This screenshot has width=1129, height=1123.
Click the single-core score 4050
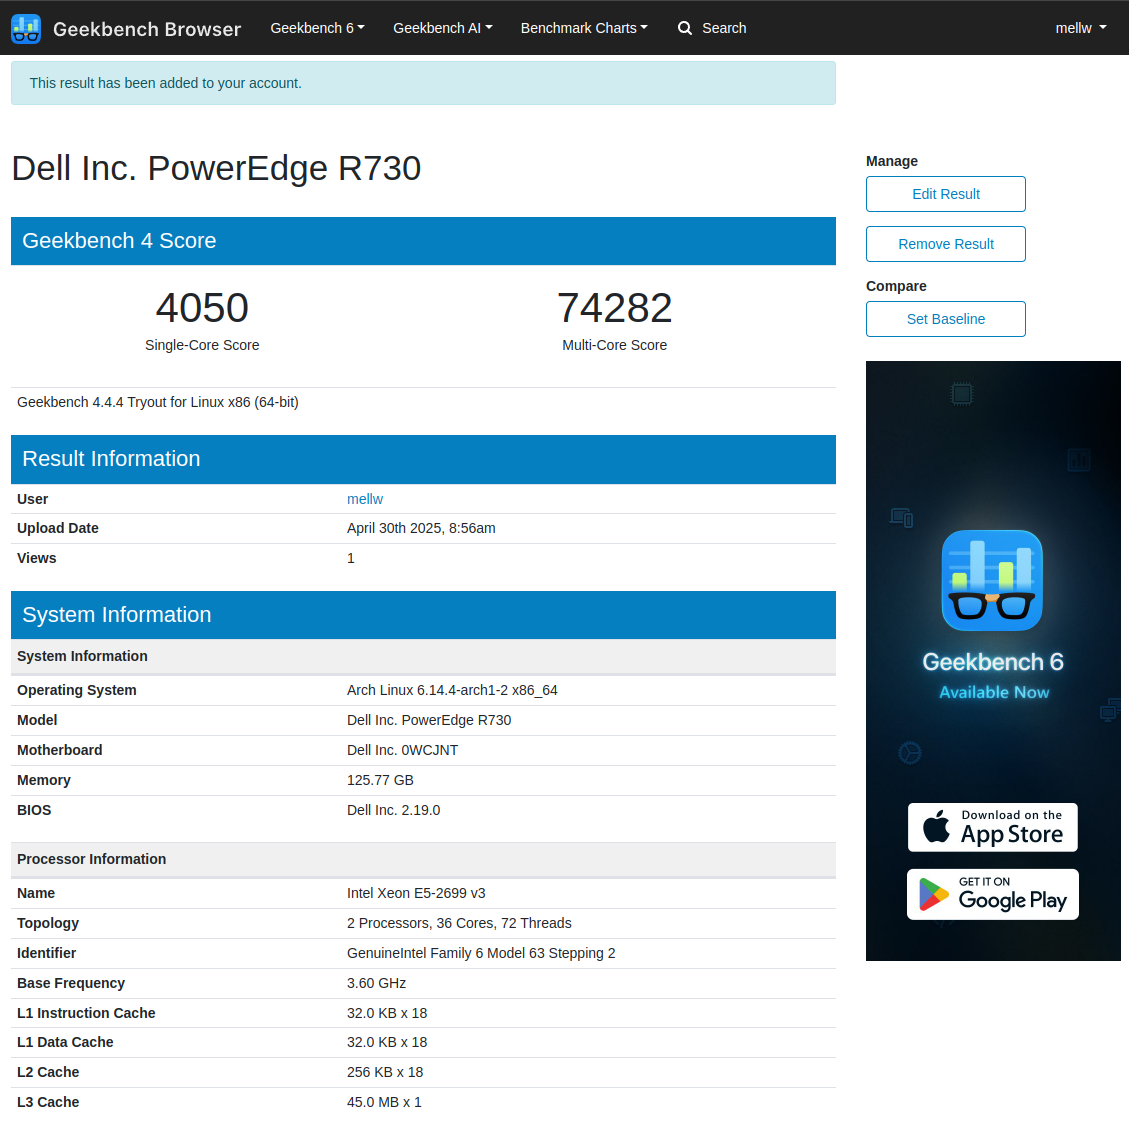pos(202,308)
